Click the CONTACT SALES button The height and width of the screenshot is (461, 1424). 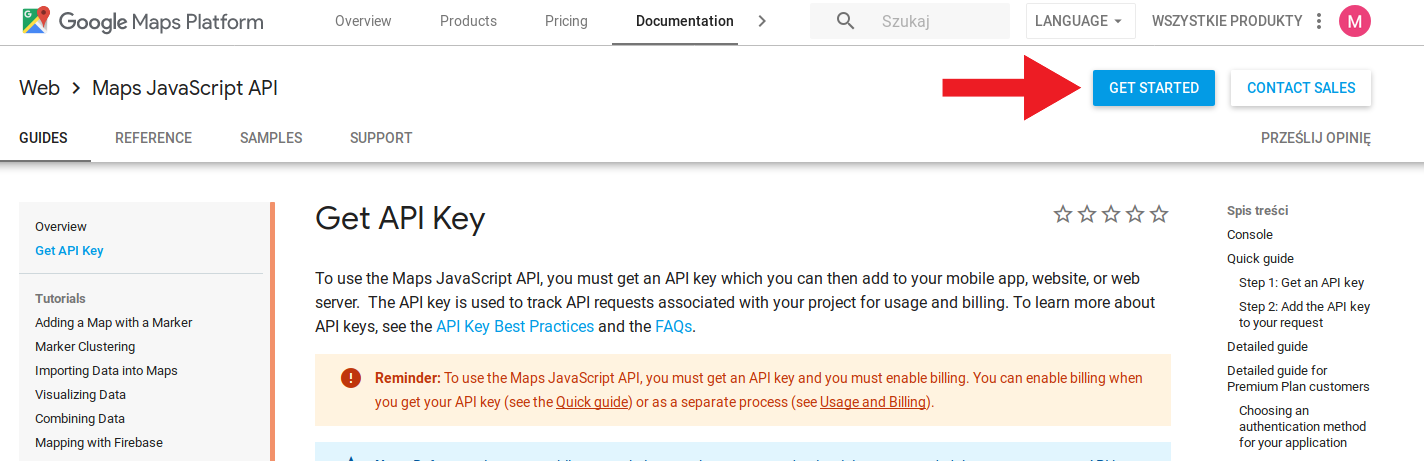coord(1301,88)
